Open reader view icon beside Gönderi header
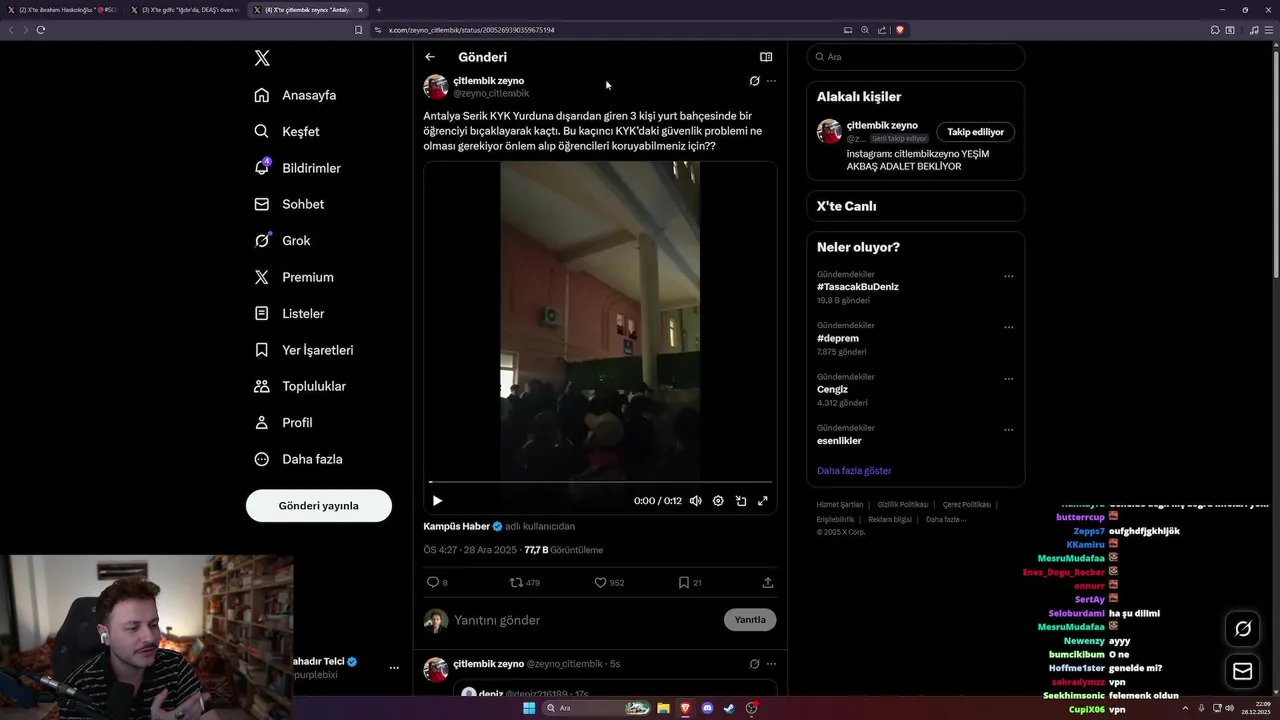The width and height of the screenshot is (1280, 720). [766, 57]
